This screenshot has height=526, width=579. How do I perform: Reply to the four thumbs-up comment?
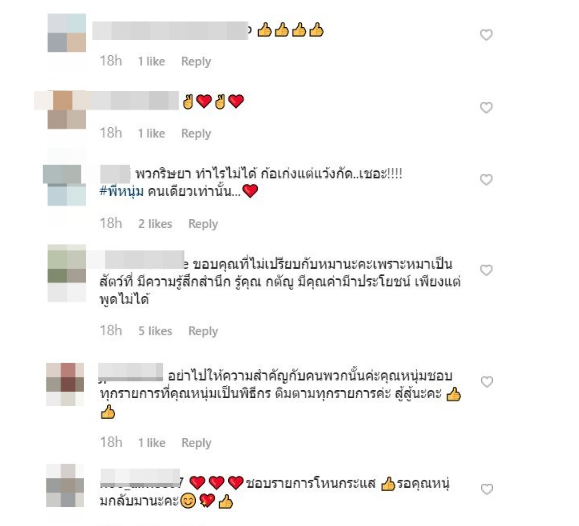[196, 61]
